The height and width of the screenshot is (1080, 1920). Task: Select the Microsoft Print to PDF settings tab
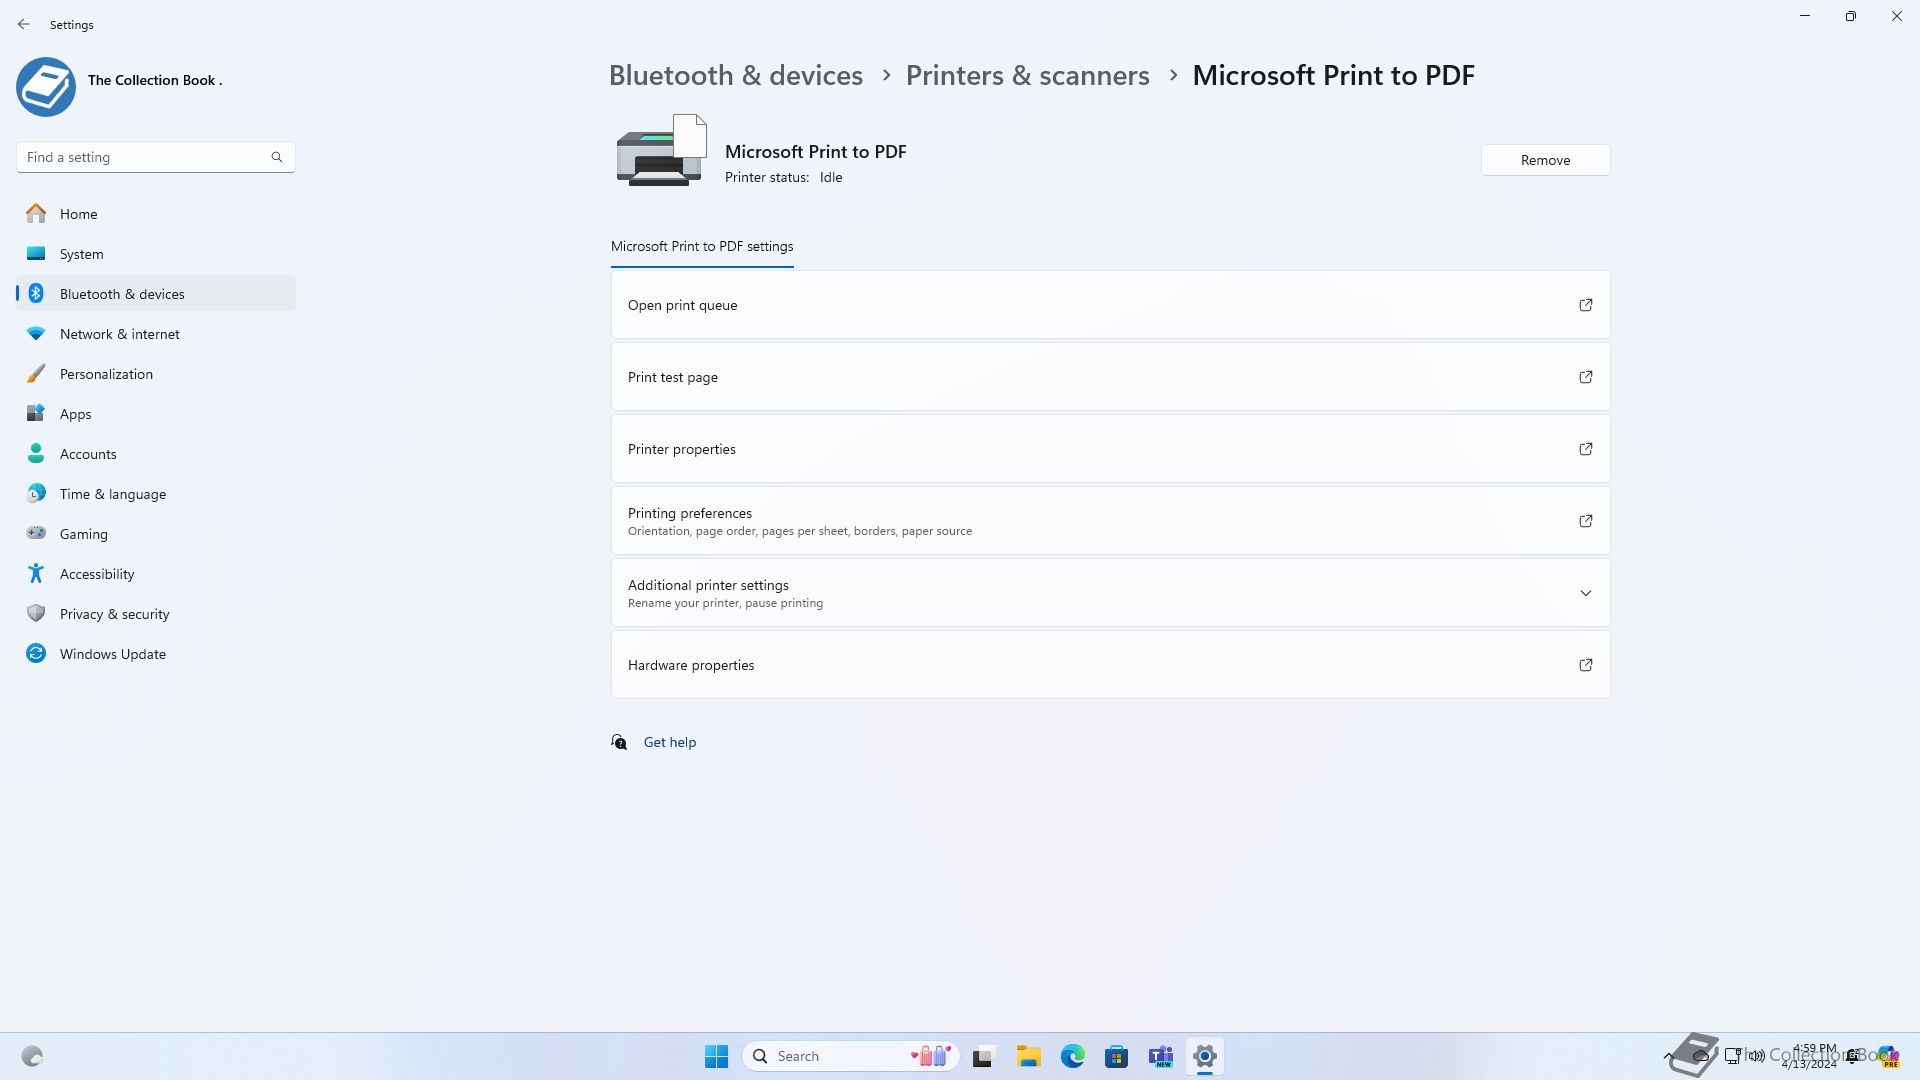702,246
